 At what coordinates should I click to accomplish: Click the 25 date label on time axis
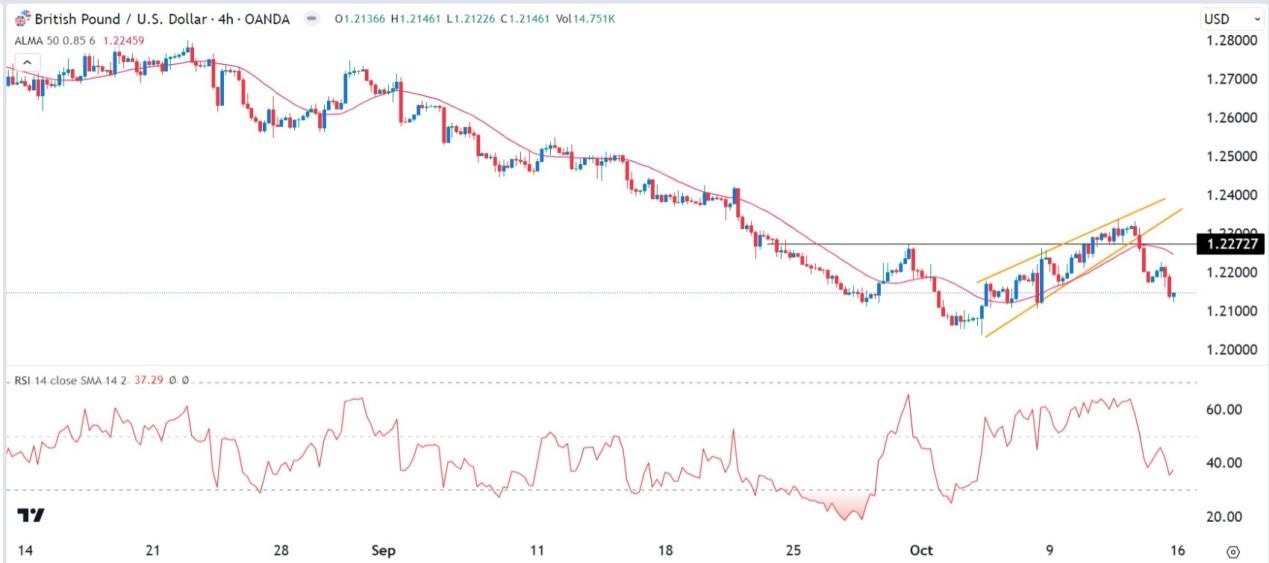pos(795,551)
